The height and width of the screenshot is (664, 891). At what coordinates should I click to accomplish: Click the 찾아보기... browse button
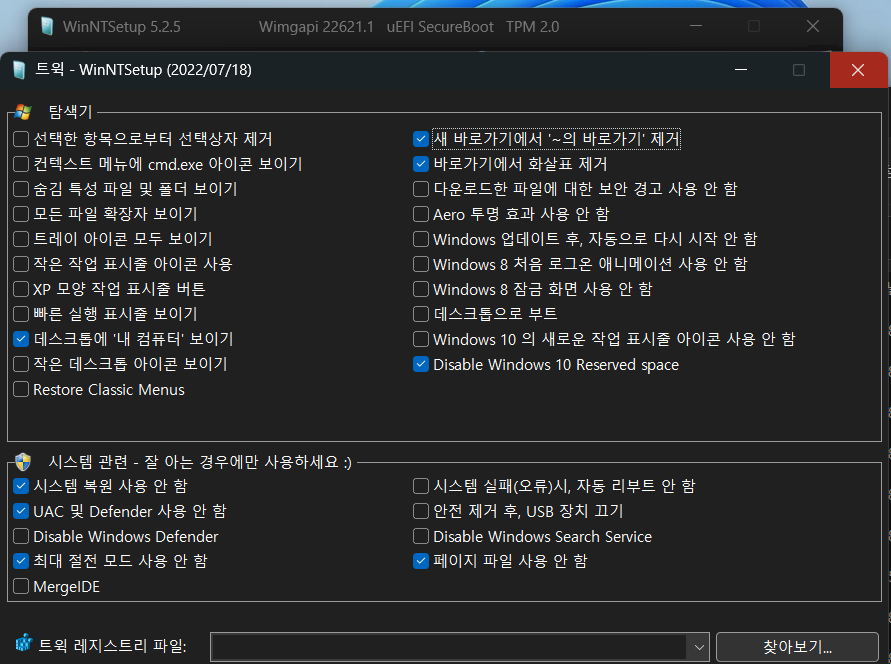pyautogui.click(x=797, y=647)
